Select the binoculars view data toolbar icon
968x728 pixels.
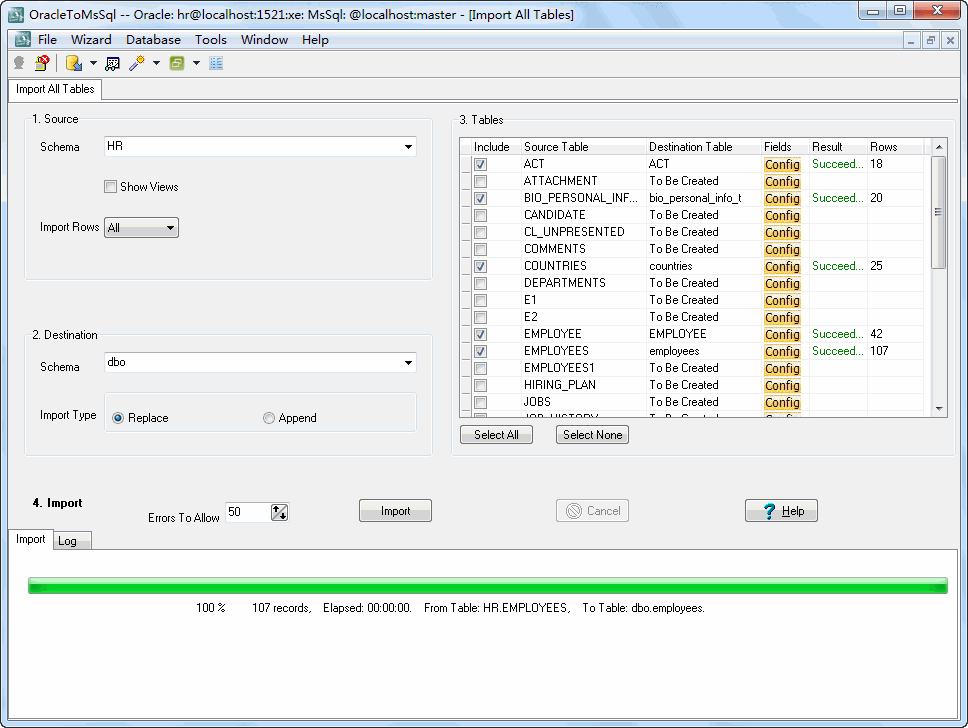coord(112,61)
